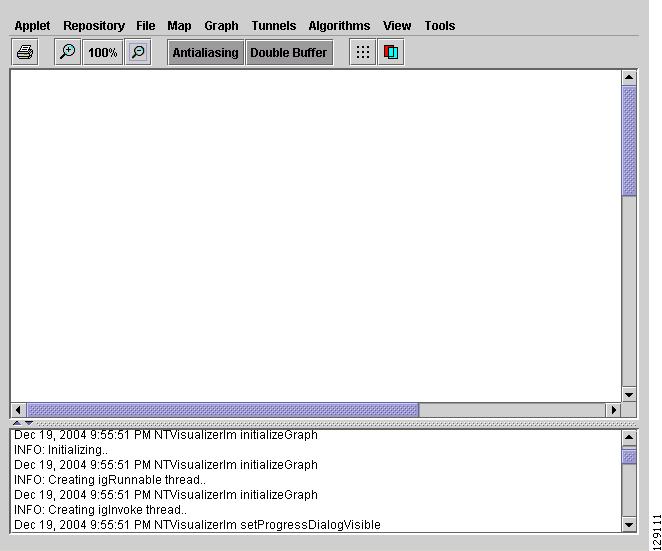Screen dimensions: 662x551
Task: Open the Tunnels menu
Action: pos(274,26)
